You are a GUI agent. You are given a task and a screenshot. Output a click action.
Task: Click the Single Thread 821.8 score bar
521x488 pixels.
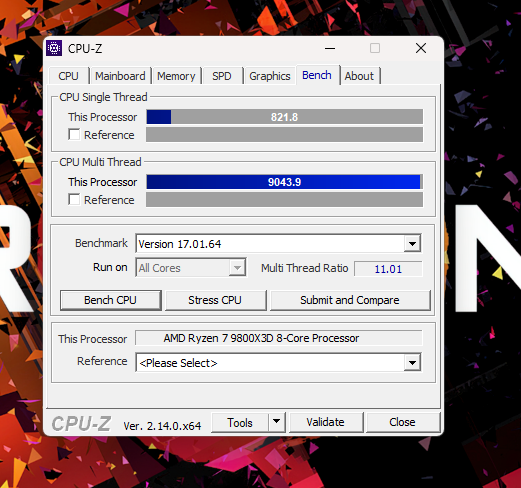point(285,117)
